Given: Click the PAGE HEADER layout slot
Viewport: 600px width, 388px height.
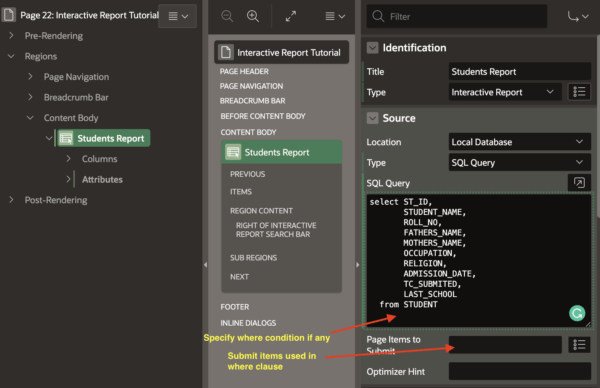Looking at the screenshot, I should 244,72.
